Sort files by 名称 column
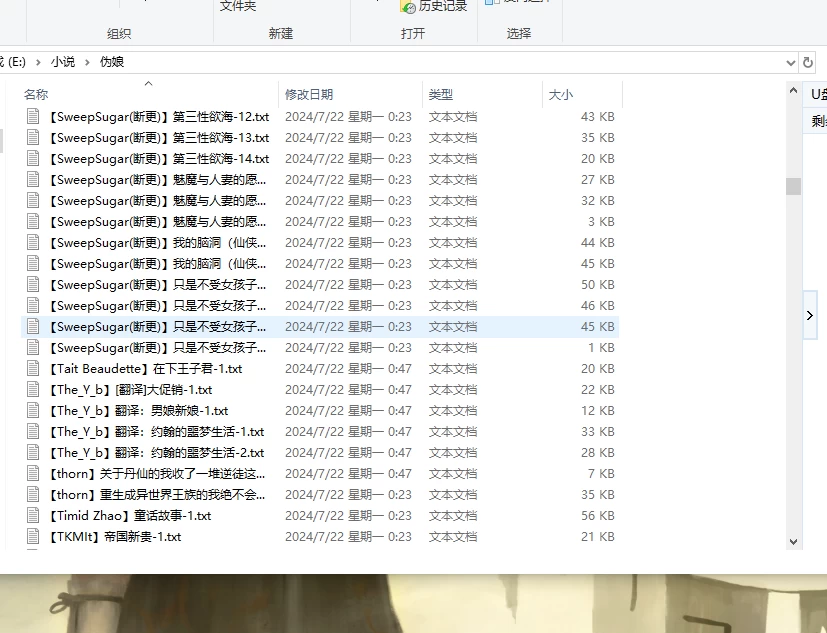Screen dimensions: 827x633 pos(36,94)
